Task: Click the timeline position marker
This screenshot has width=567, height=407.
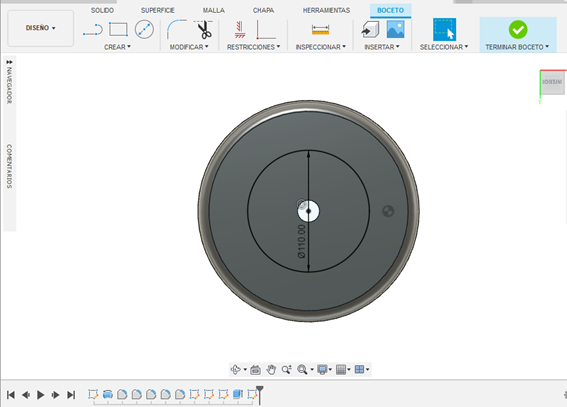Action: [x=260, y=395]
